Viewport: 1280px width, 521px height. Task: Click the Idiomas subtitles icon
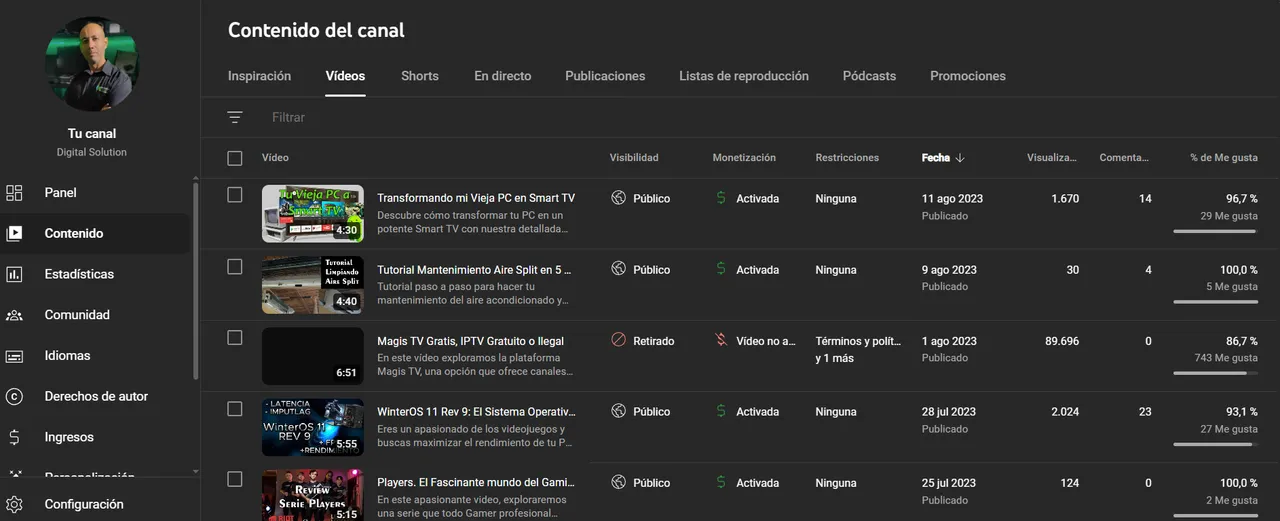click(14, 356)
